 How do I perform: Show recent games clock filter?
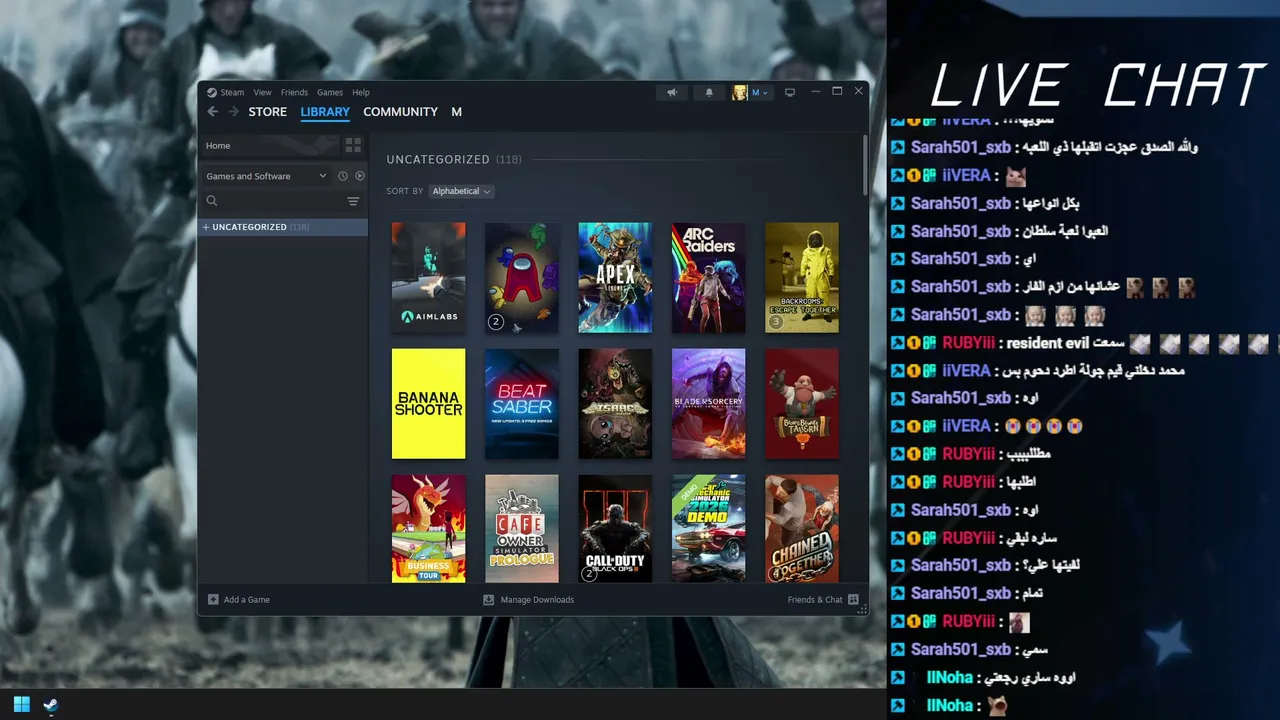342,176
